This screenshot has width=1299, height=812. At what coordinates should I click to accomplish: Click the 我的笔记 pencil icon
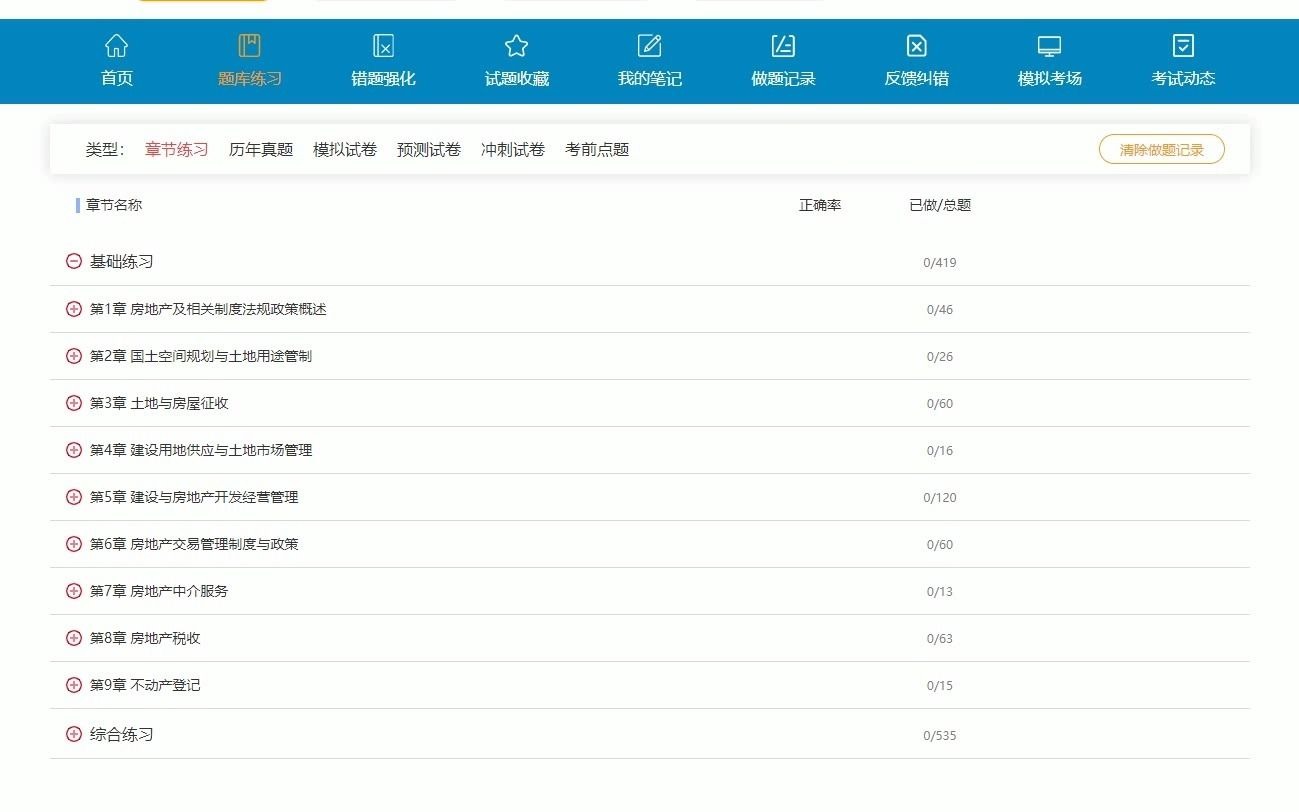650,46
